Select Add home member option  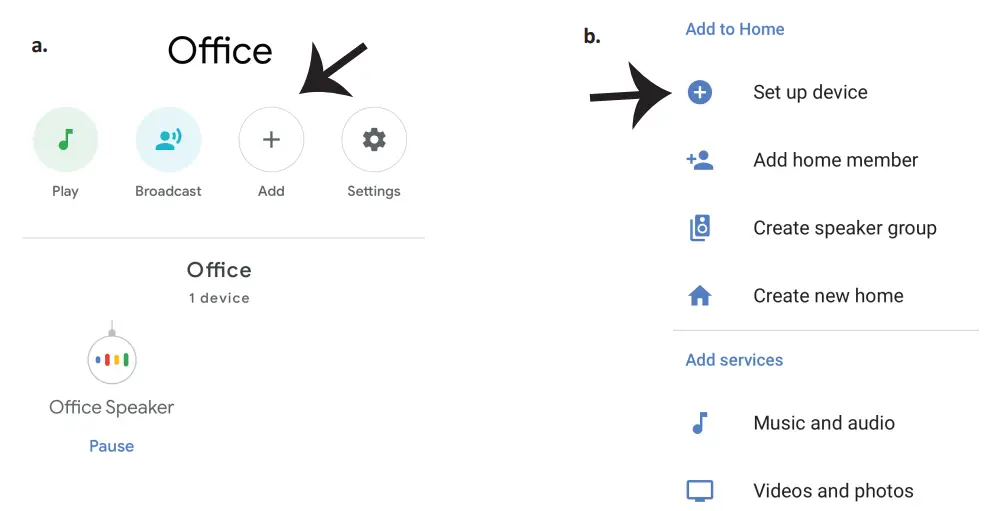[835, 160]
